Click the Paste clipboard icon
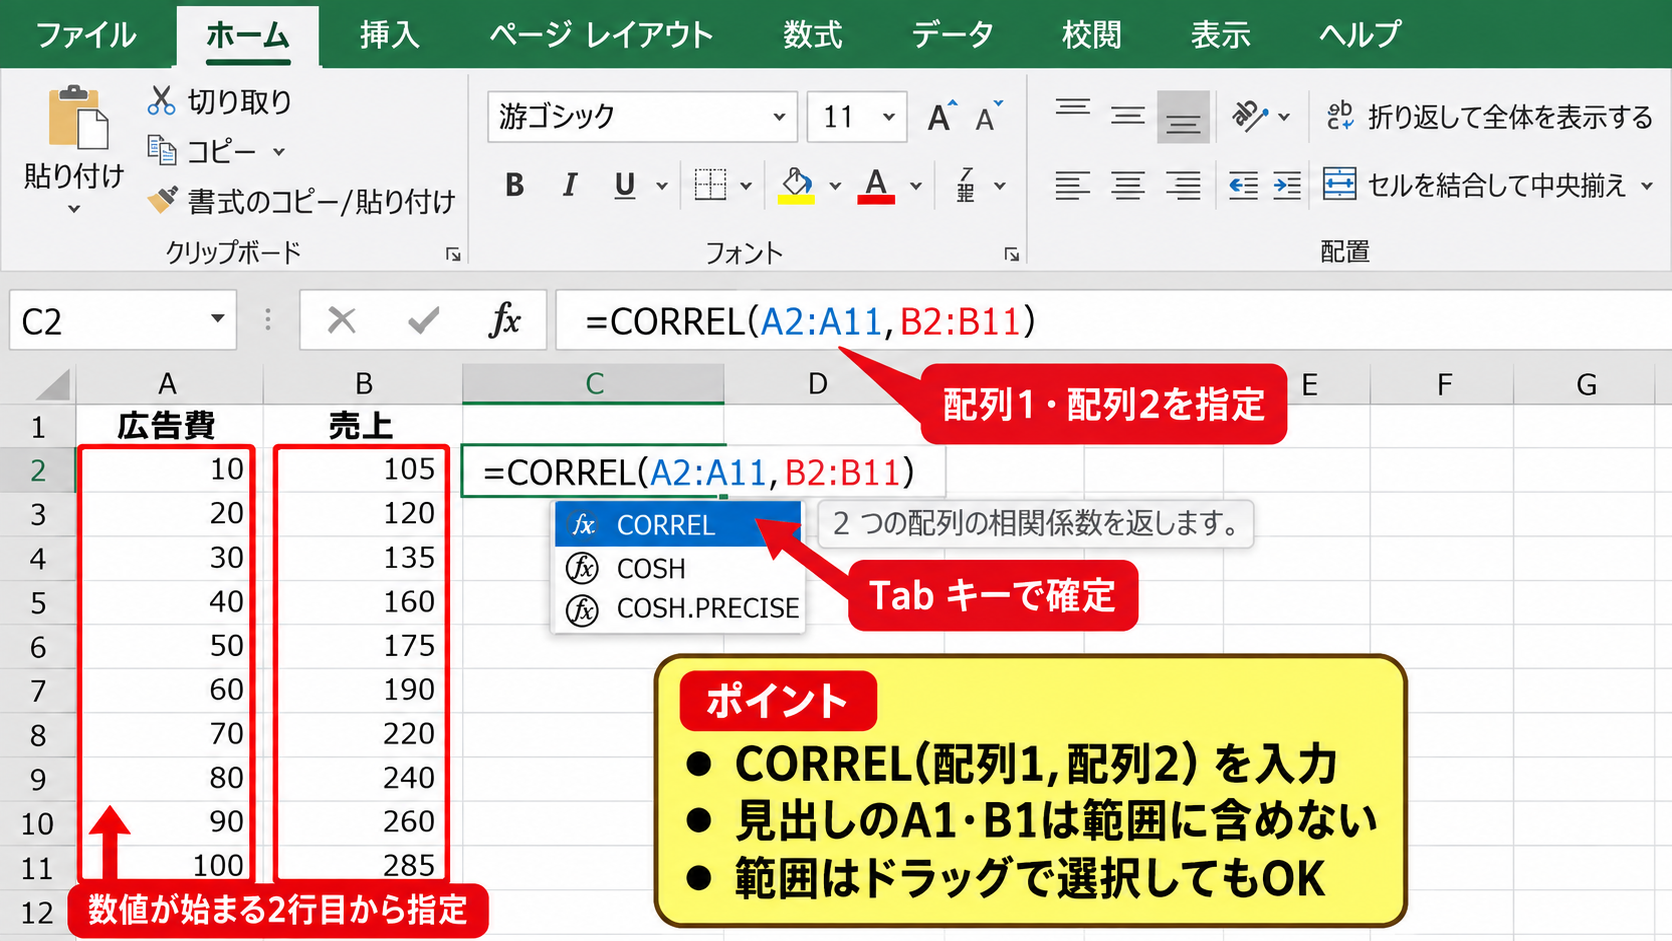The width and height of the screenshot is (1672, 941). click(x=77, y=117)
